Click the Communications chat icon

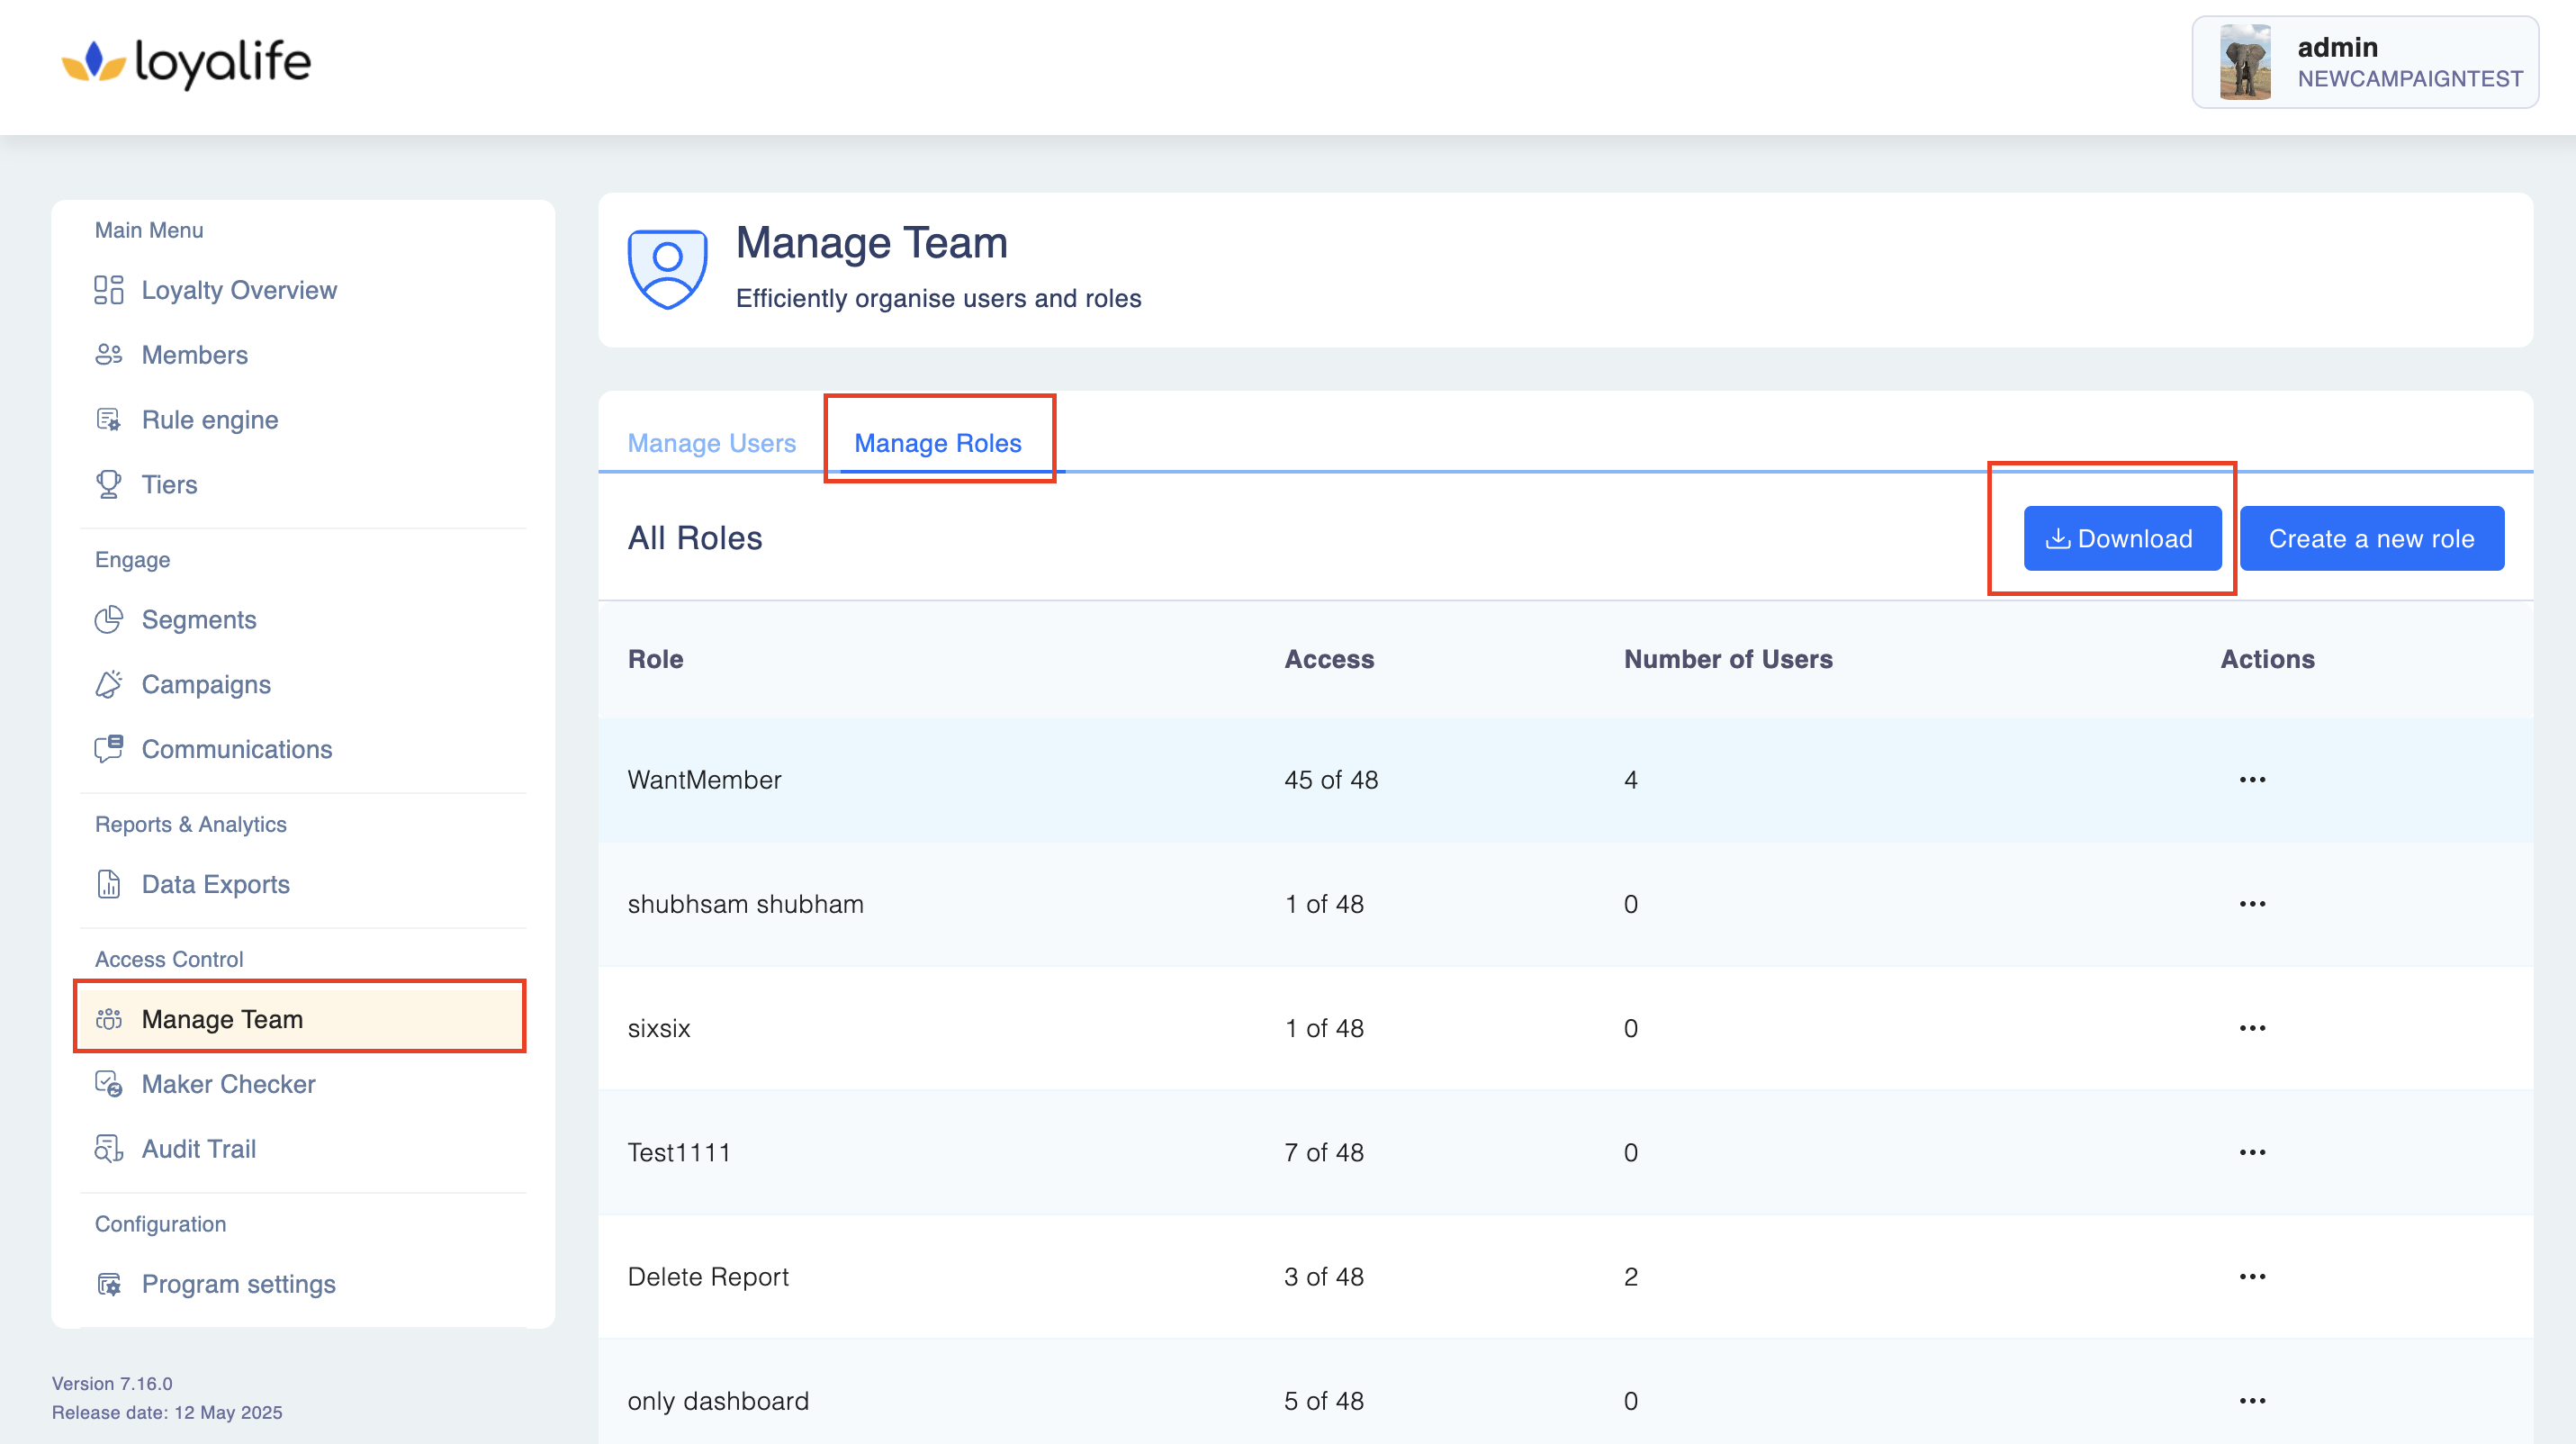pos(108,749)
